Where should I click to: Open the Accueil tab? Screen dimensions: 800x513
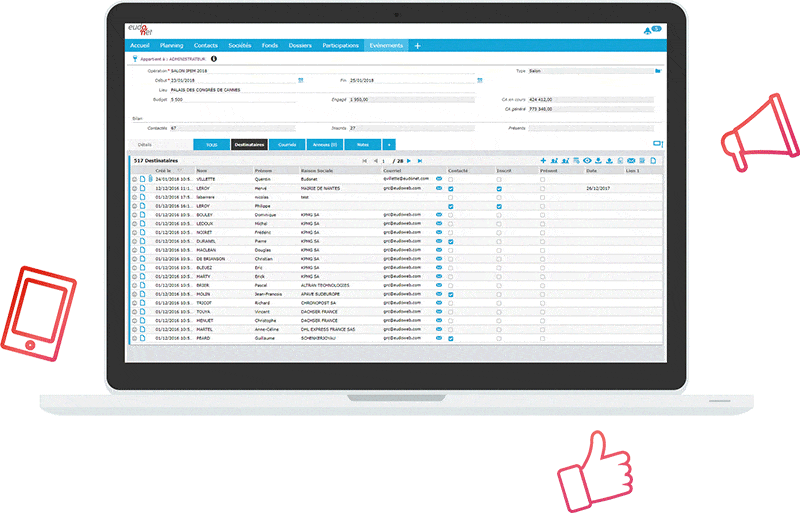(x=140, y=45)
